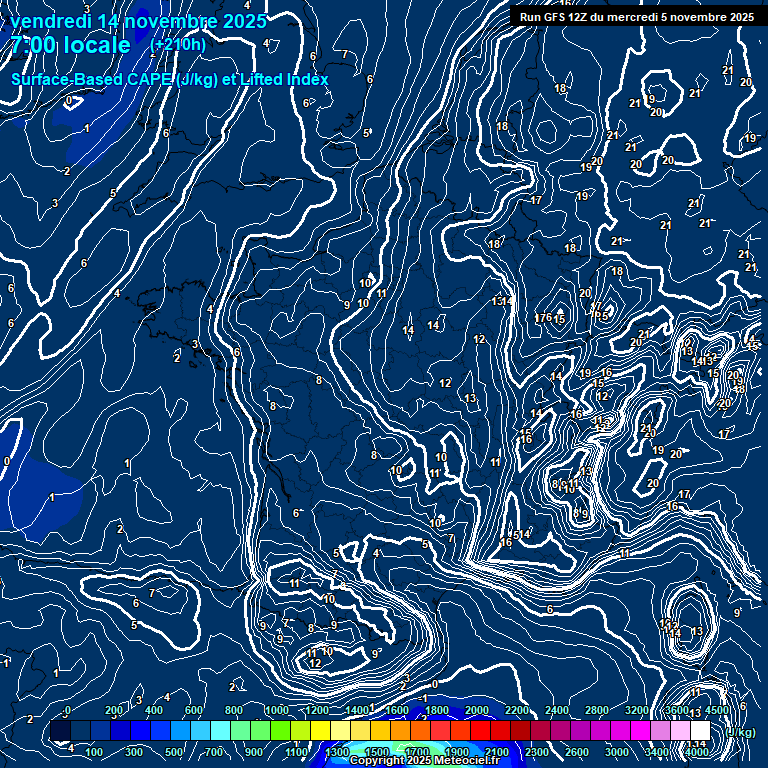Image resolution: width=768 pixels, height=768 pixels.
Task: Click the '500' legend tick label
Action: pyautogui.click(x=174, y=752)
